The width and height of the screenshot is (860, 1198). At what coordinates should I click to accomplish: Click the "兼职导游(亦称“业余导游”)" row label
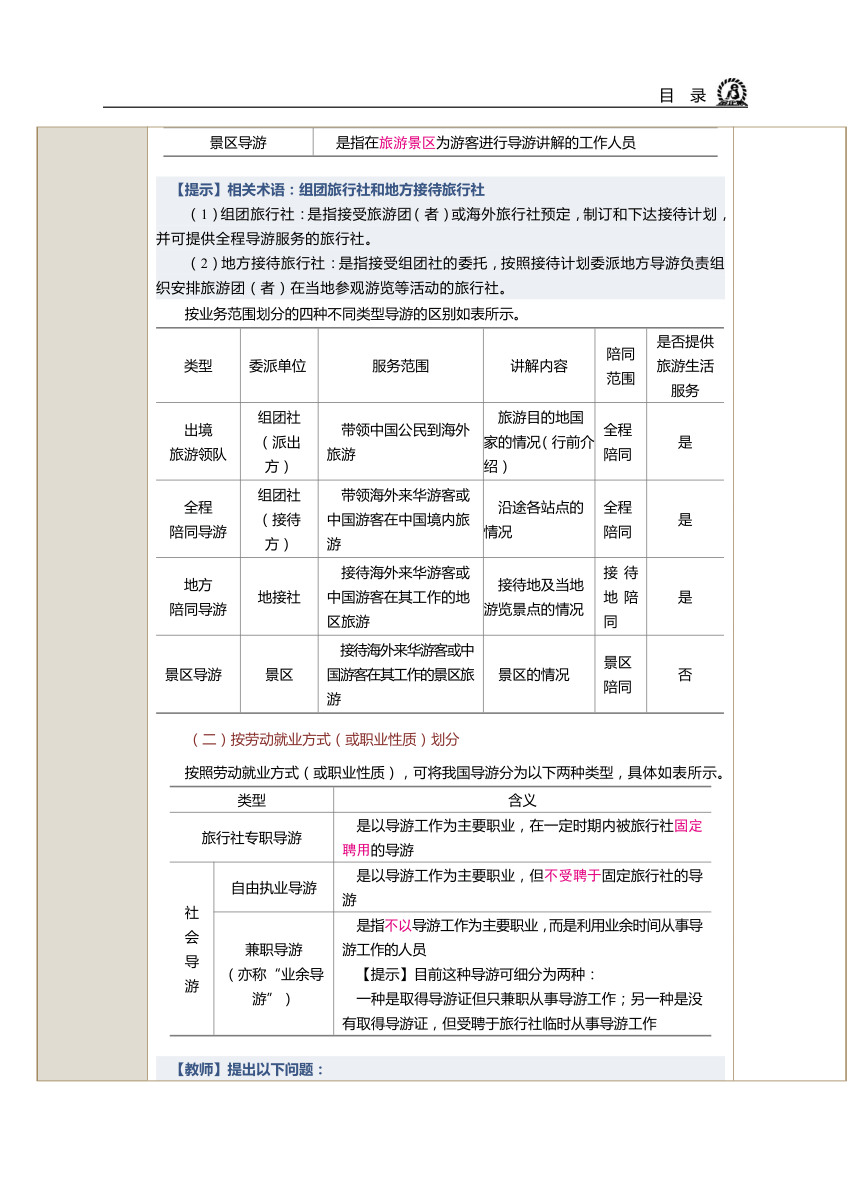coord(274,974)
